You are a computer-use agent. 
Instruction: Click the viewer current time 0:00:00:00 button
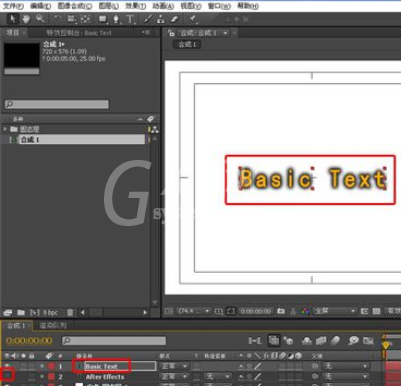click(256, 311)
